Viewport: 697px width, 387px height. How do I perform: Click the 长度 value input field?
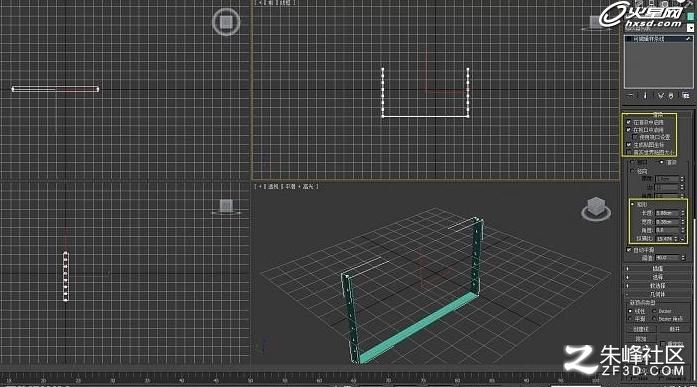point(666,213)
